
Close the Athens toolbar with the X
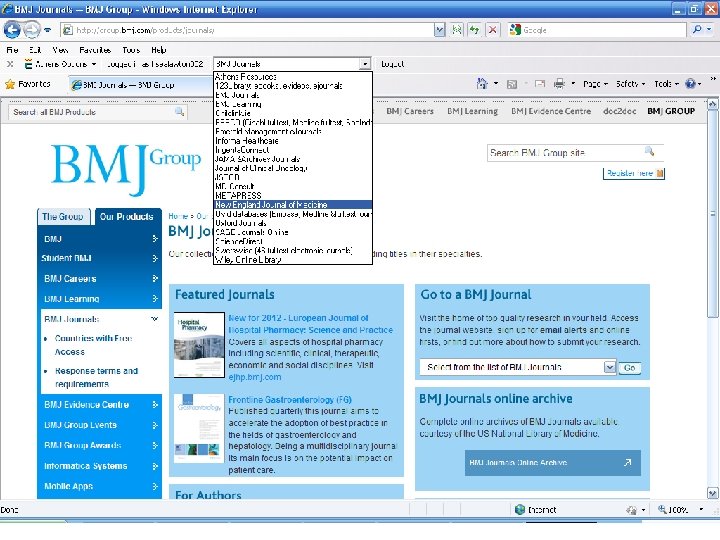[x=10, y=64]
